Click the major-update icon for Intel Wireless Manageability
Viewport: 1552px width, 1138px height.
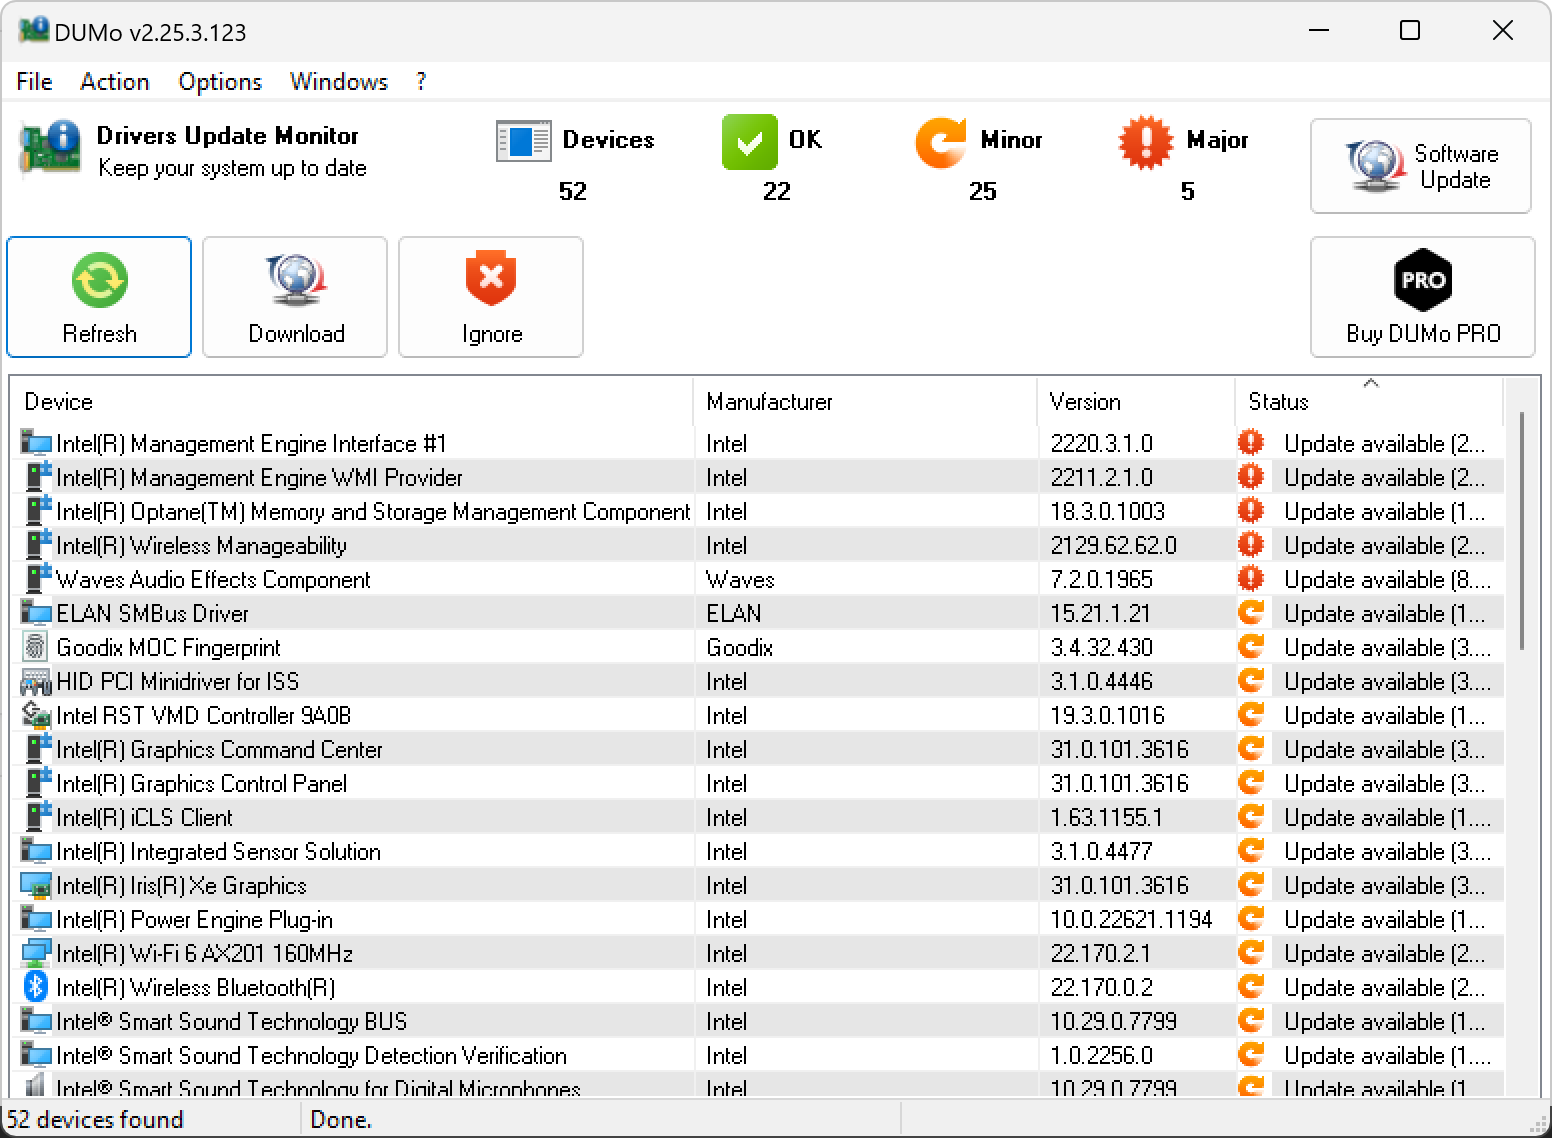click(1251, 544)
